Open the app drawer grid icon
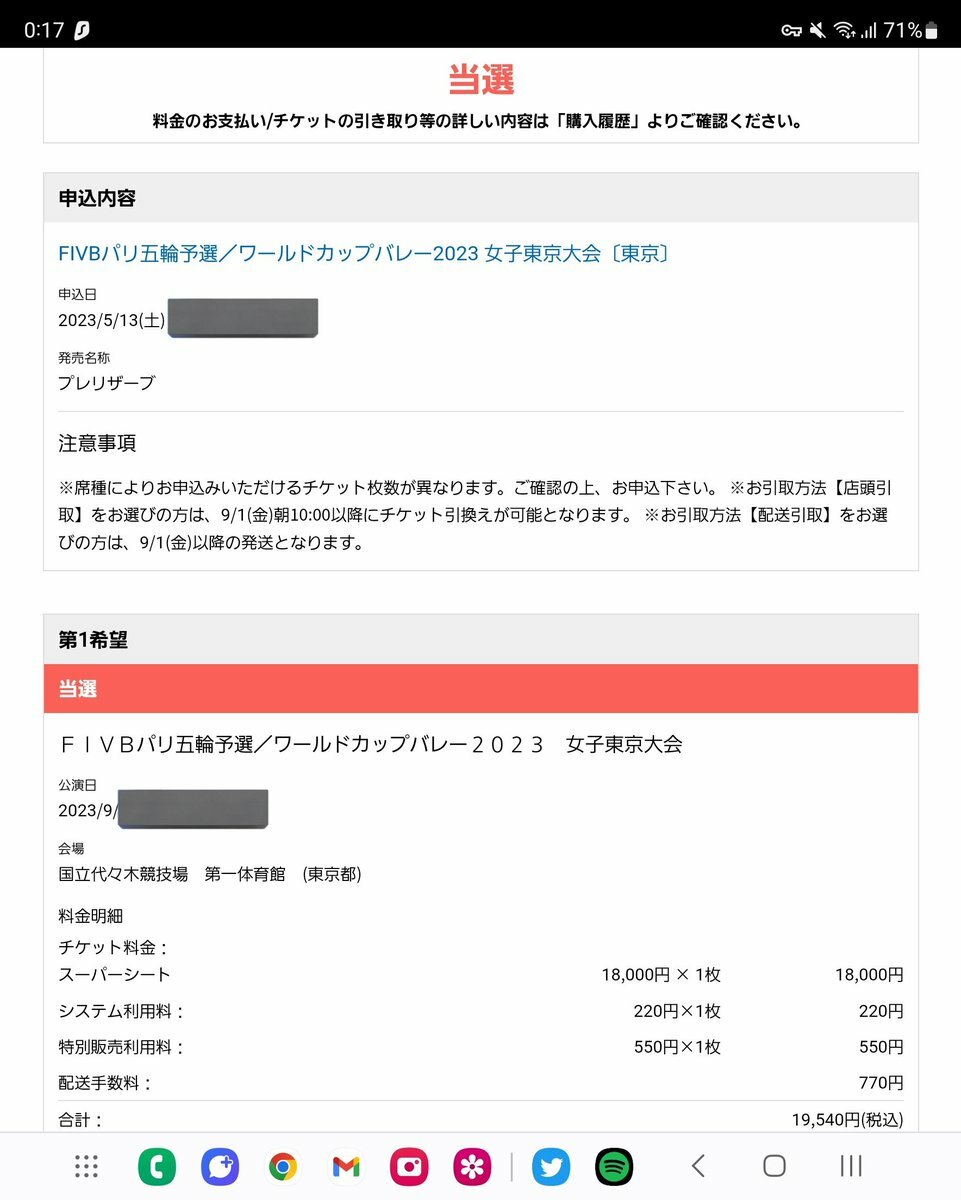The width and height of the screenshot is (961, 1200). pos(87,1166)
